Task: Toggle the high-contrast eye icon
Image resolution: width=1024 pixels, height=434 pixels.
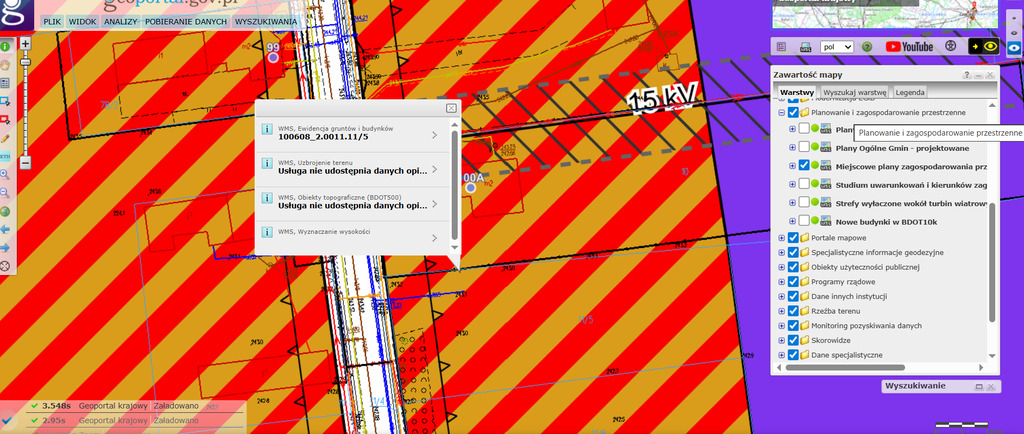Action: (991, 46)
